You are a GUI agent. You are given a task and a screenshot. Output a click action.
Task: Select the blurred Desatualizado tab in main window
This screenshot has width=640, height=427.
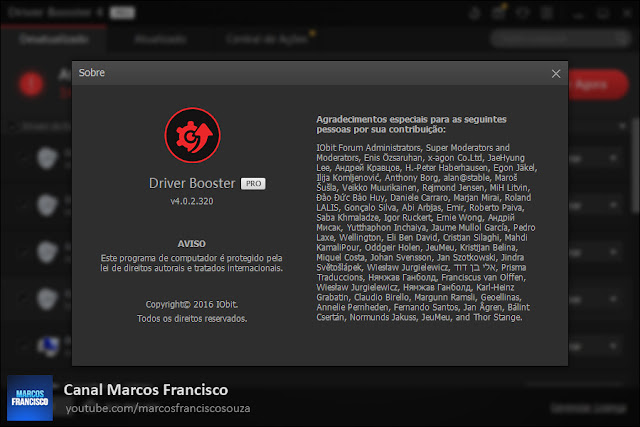pos(53,39)
